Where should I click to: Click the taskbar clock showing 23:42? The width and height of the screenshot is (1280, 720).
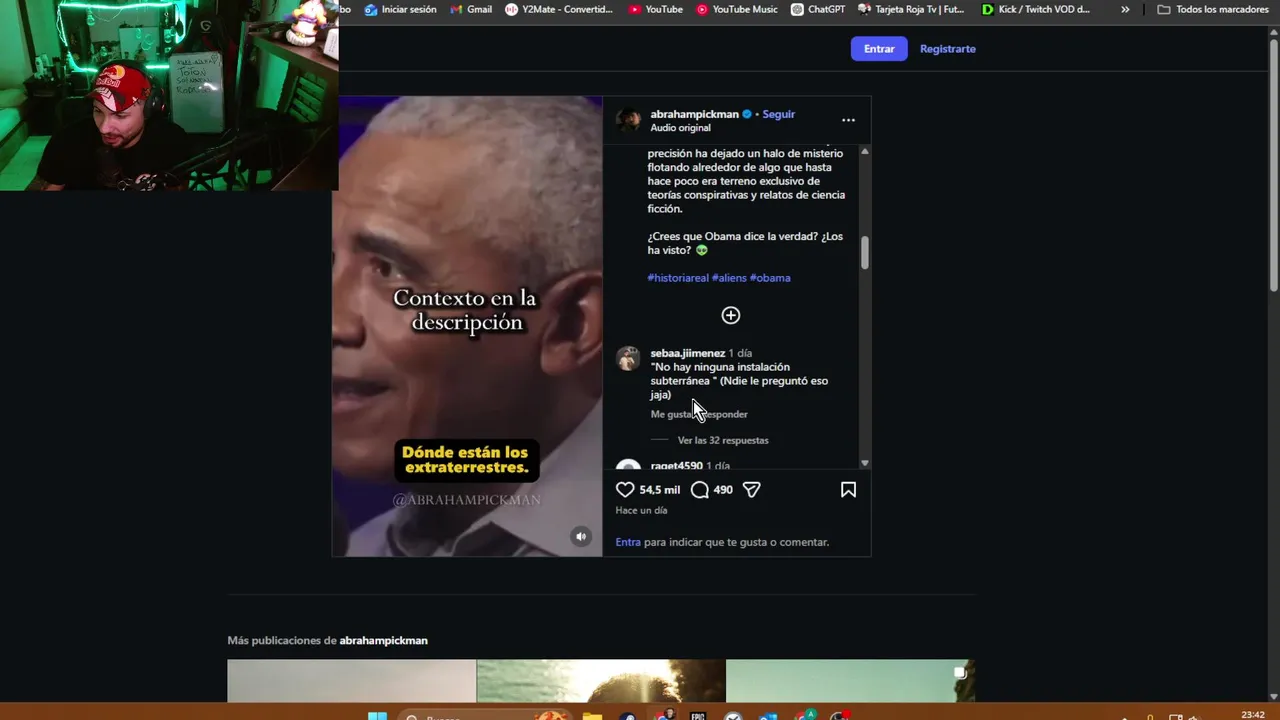pyautogui.click(x=1253, y=715)
